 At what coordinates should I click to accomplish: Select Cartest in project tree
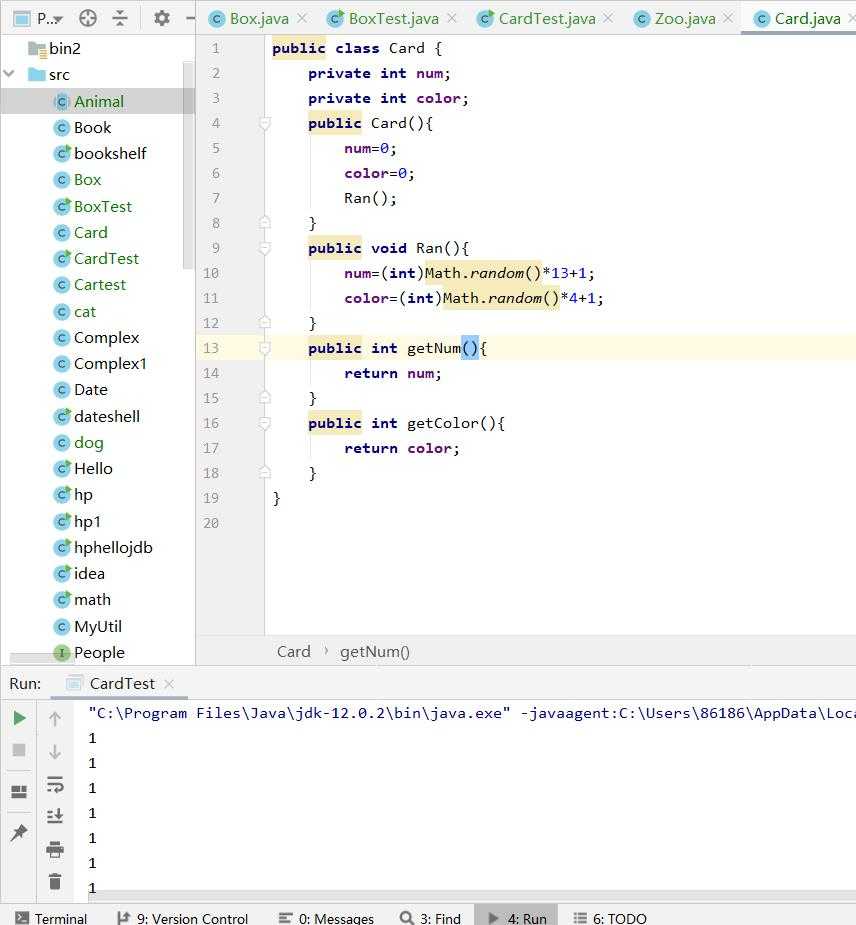click(x=90, y=284)
